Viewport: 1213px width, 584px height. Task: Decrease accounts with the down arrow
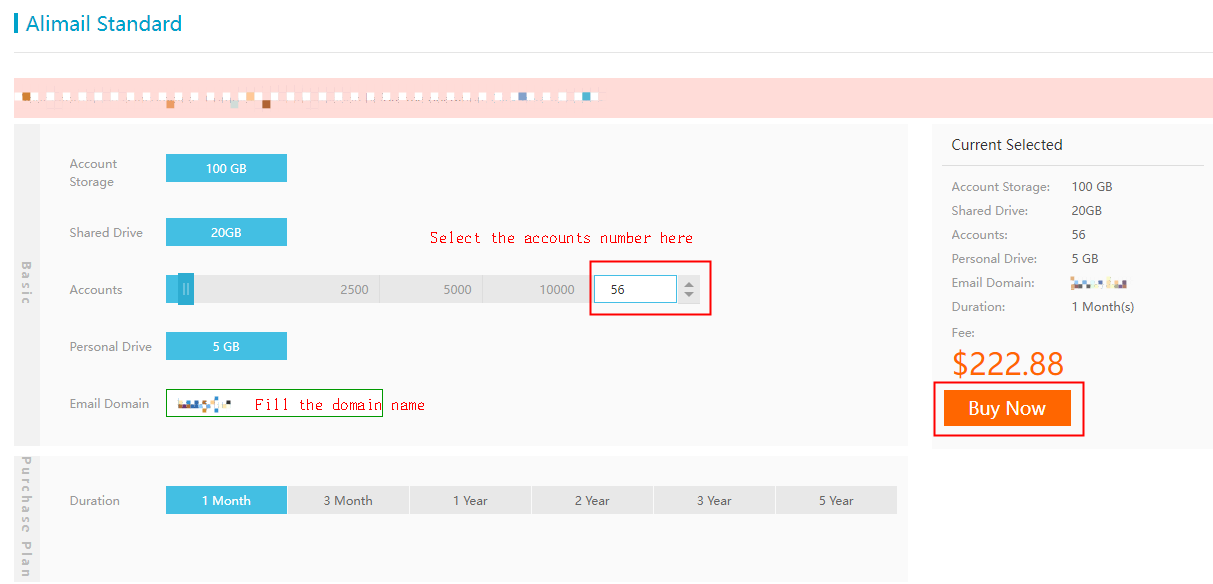[689, 295]
